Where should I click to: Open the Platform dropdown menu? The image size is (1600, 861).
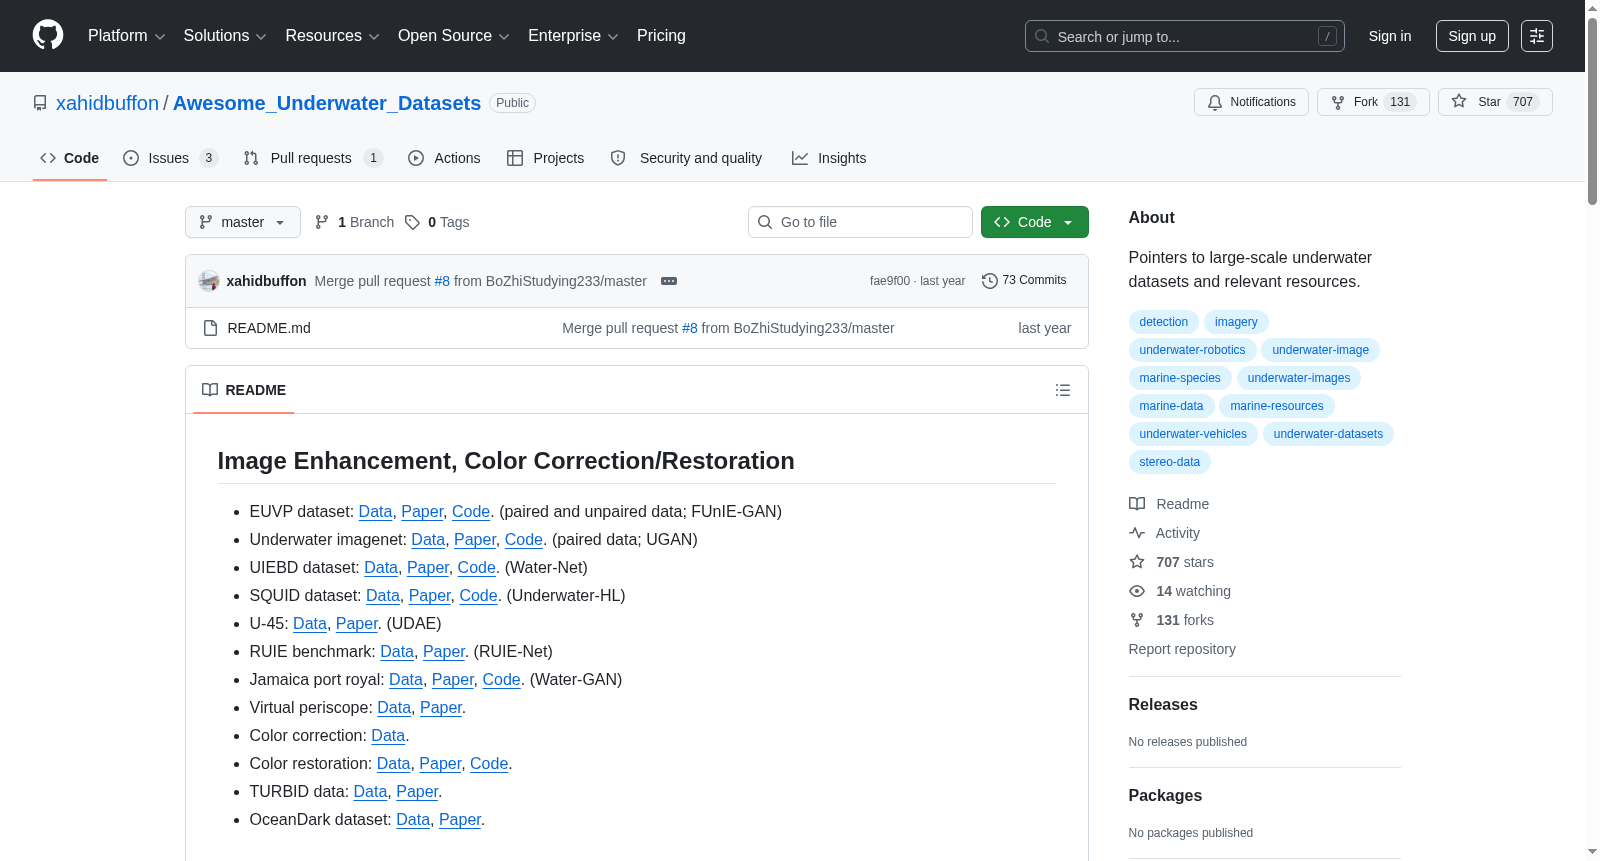[126, 36]
